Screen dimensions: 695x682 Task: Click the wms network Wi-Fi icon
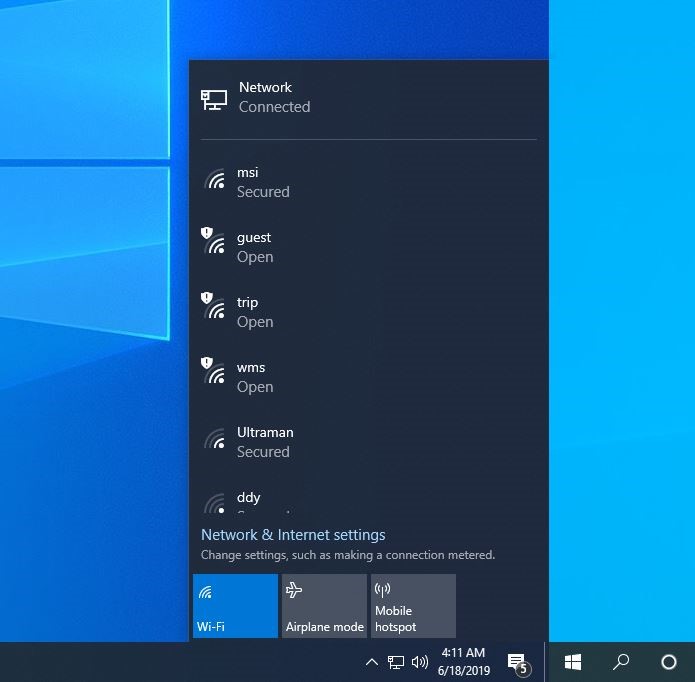214,374
